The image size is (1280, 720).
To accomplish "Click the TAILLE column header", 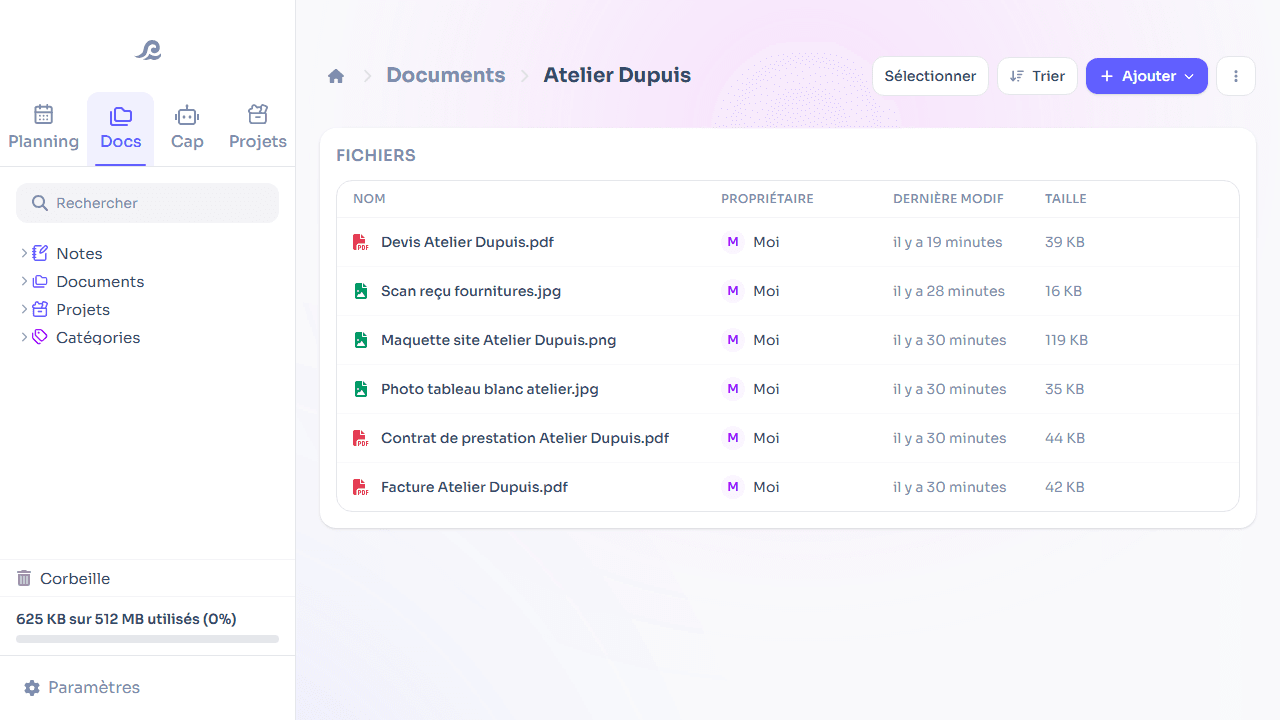I will (1066, 199).
